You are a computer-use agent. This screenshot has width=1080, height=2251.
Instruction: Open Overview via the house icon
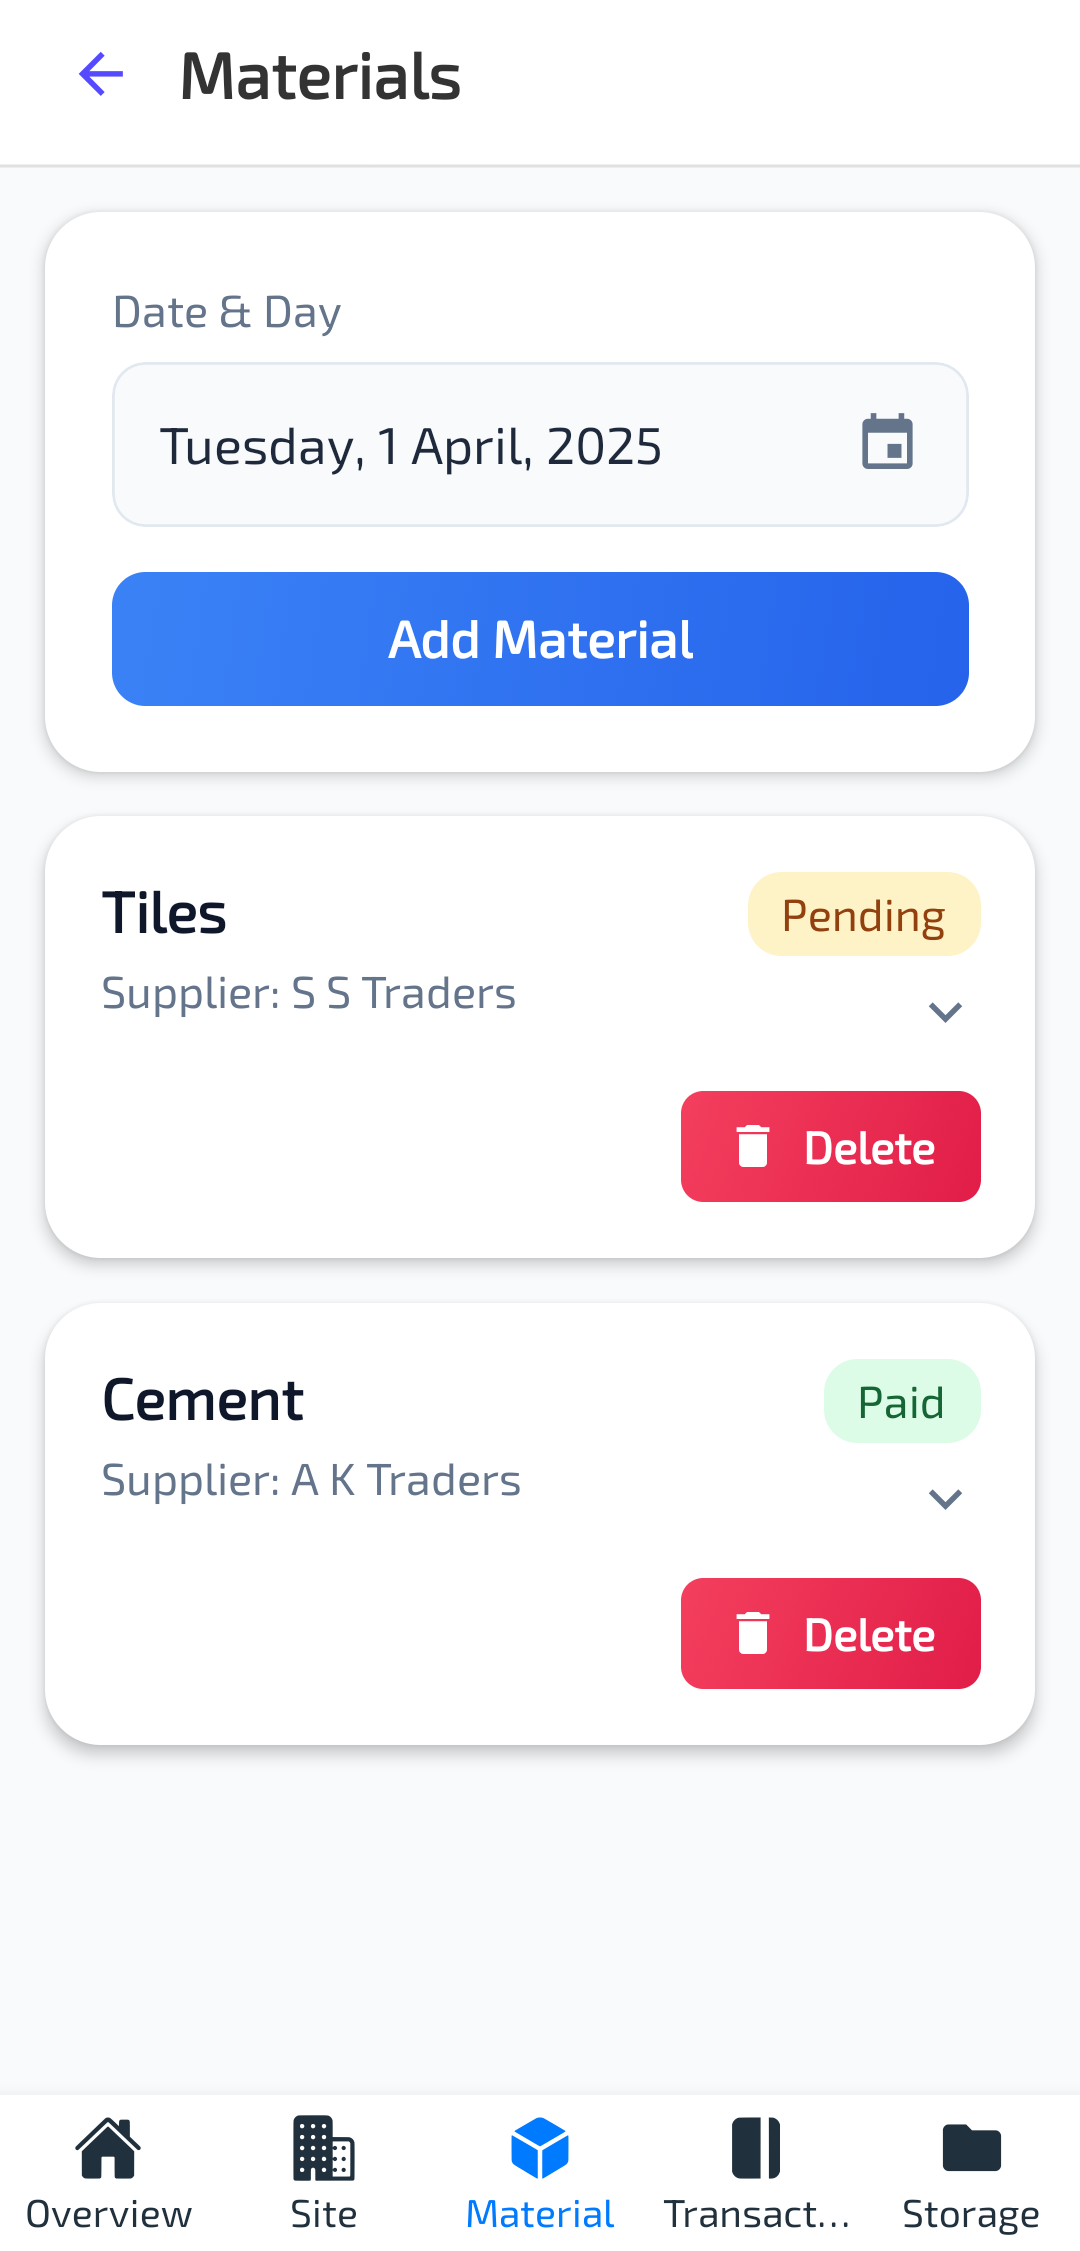click(108, 2148)
